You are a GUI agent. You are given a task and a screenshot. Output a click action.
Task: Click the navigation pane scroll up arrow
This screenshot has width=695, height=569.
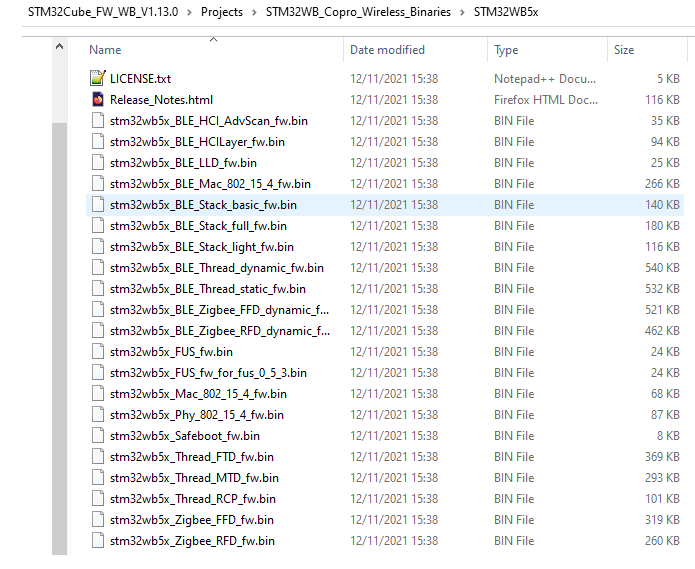59,46
